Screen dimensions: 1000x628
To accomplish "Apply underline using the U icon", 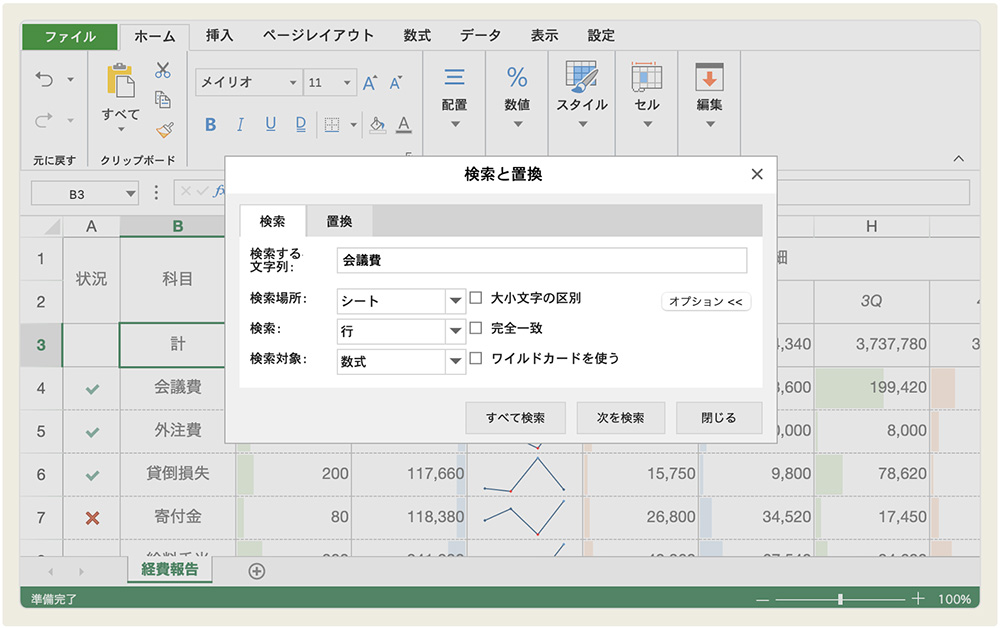I will (268, 124).
